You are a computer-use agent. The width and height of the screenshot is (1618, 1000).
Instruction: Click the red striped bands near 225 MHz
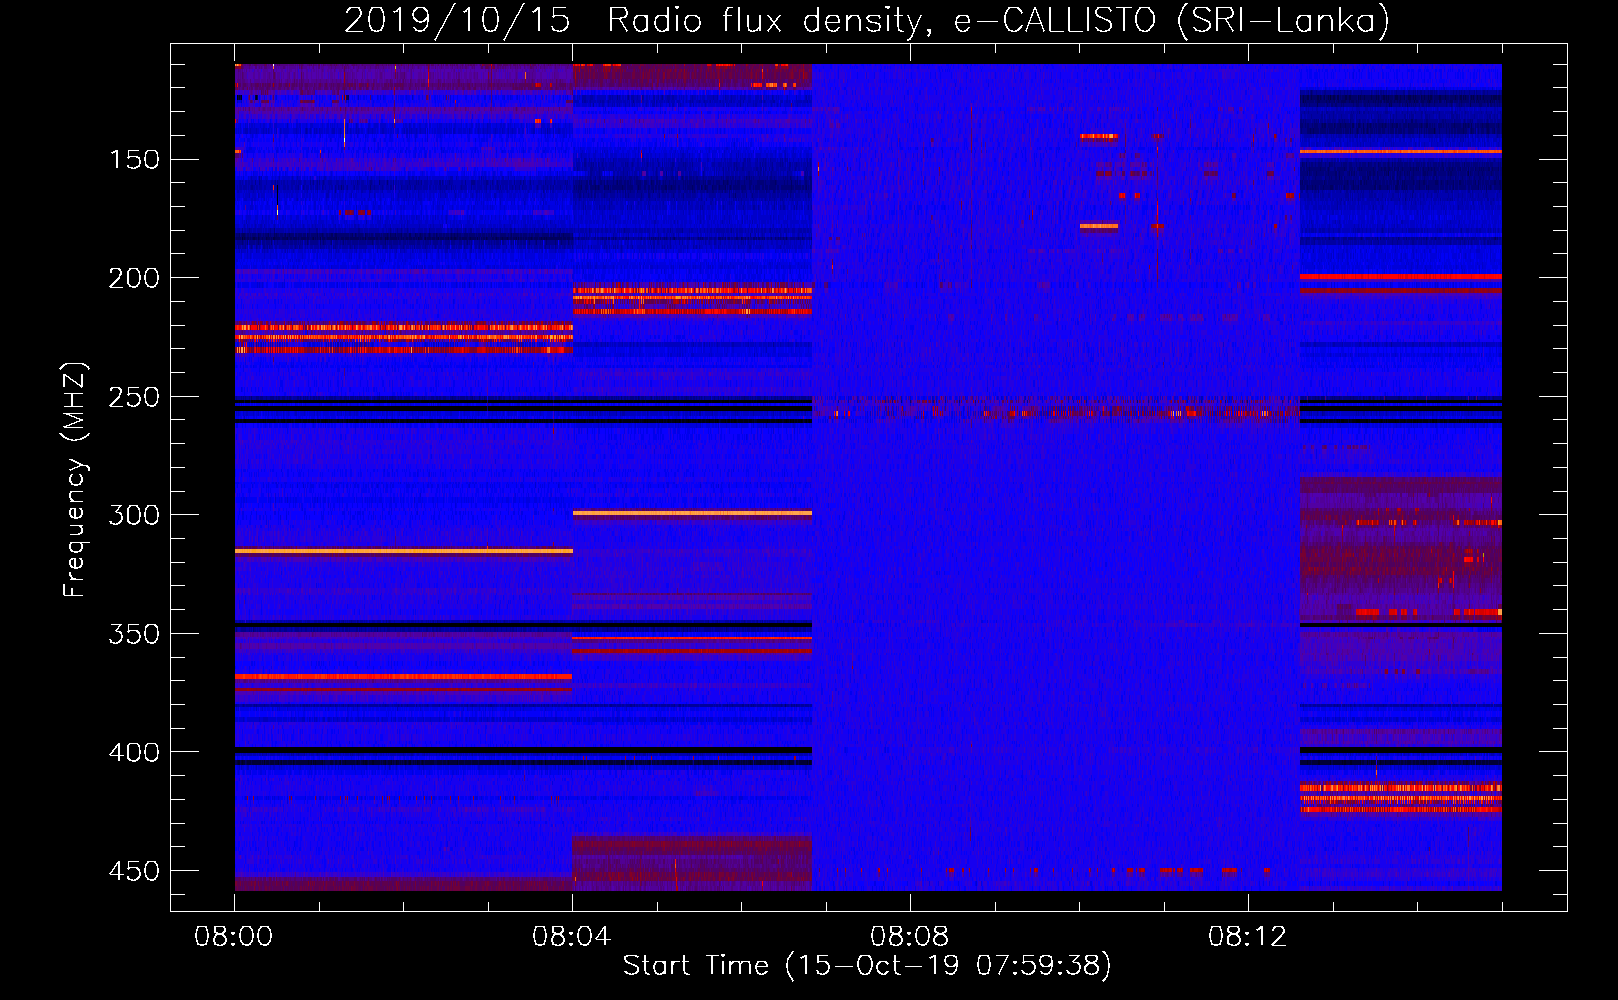[x=404, y=339]
